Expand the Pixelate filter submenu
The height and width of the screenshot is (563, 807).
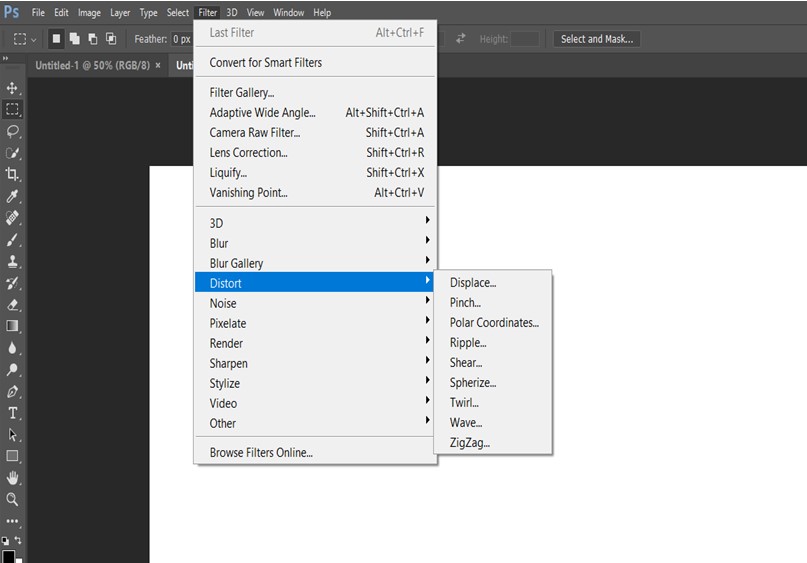click(x=314, y=323)
